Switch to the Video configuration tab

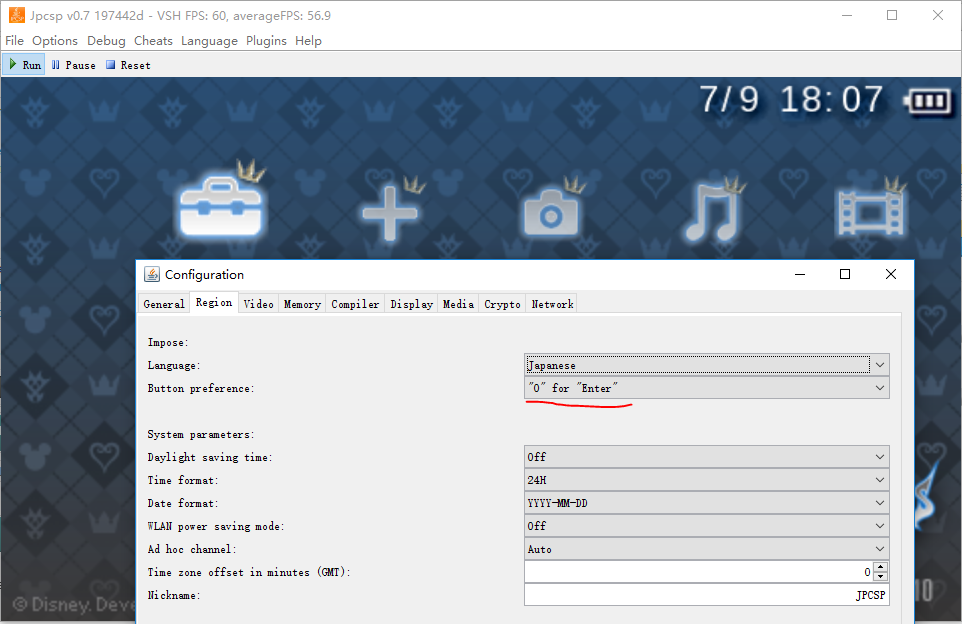click(x=258, y=304)
